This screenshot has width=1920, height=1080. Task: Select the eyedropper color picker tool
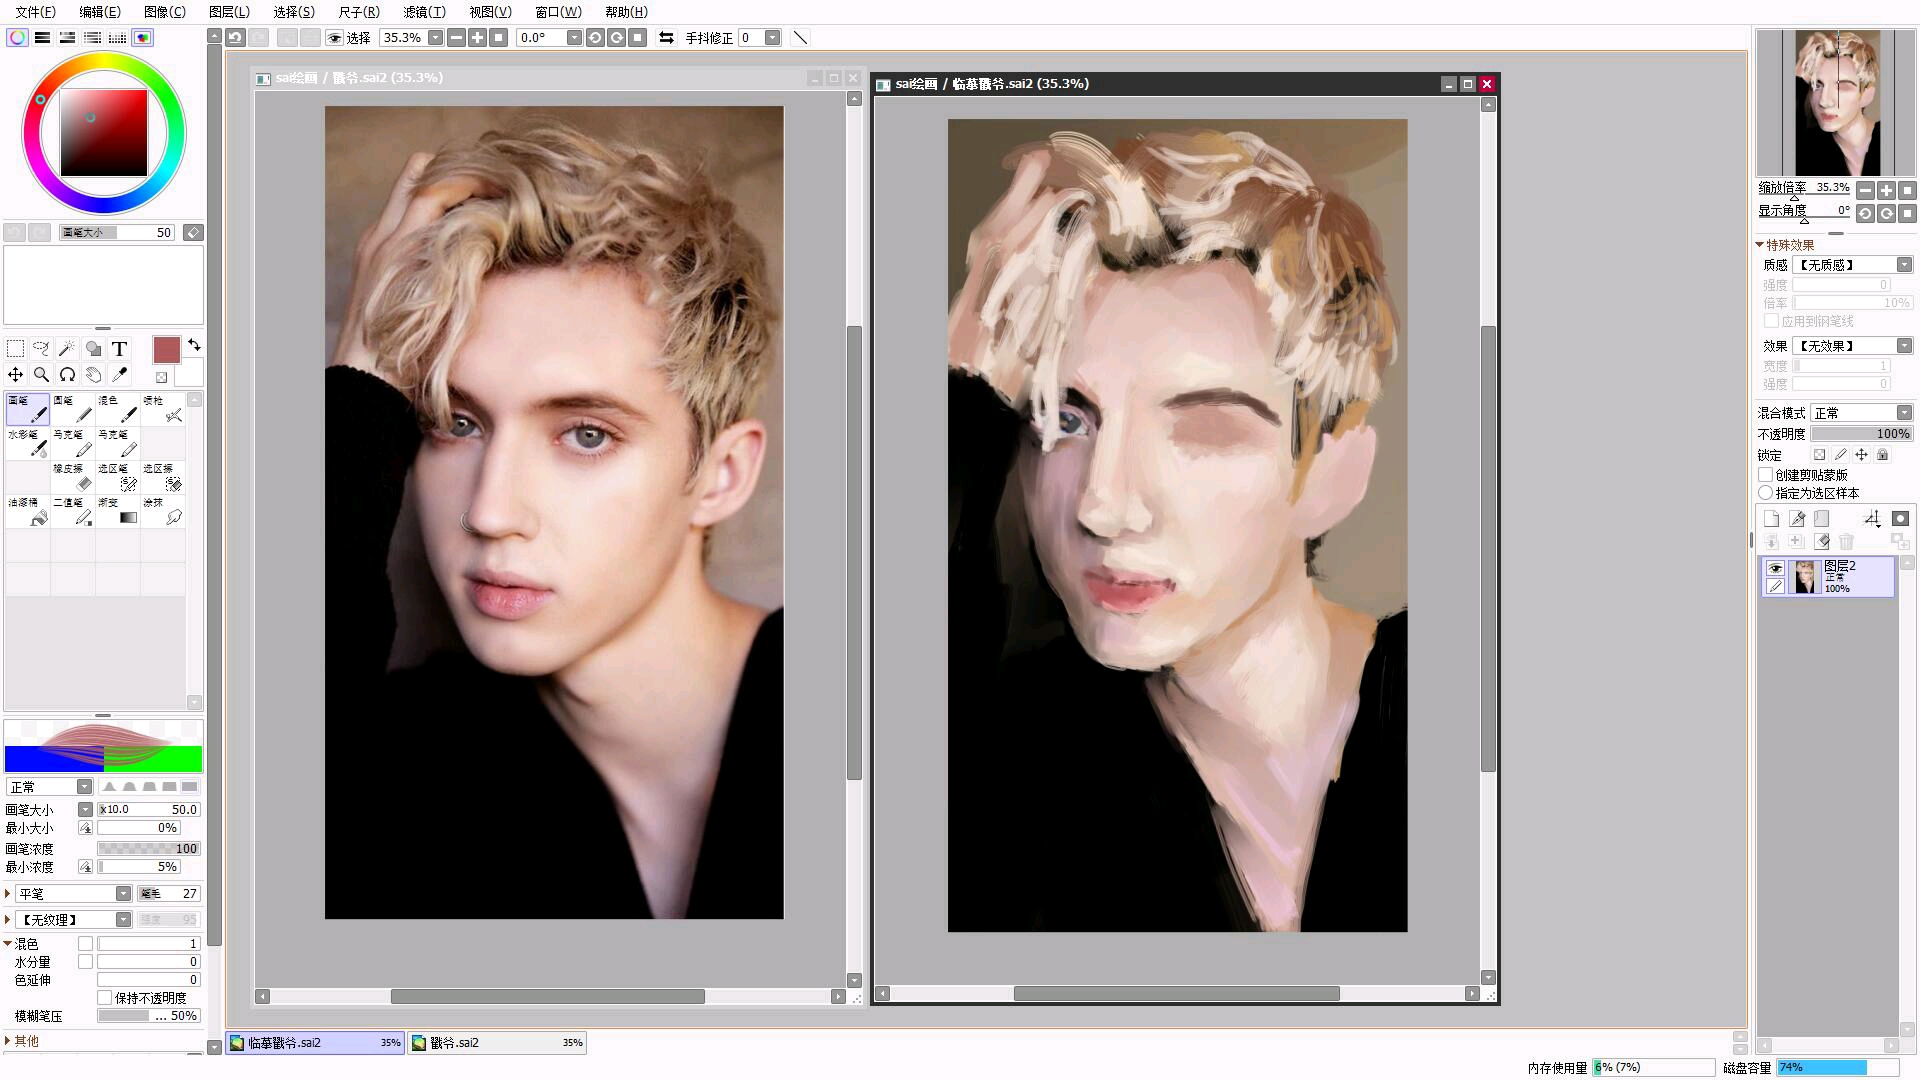119,374
